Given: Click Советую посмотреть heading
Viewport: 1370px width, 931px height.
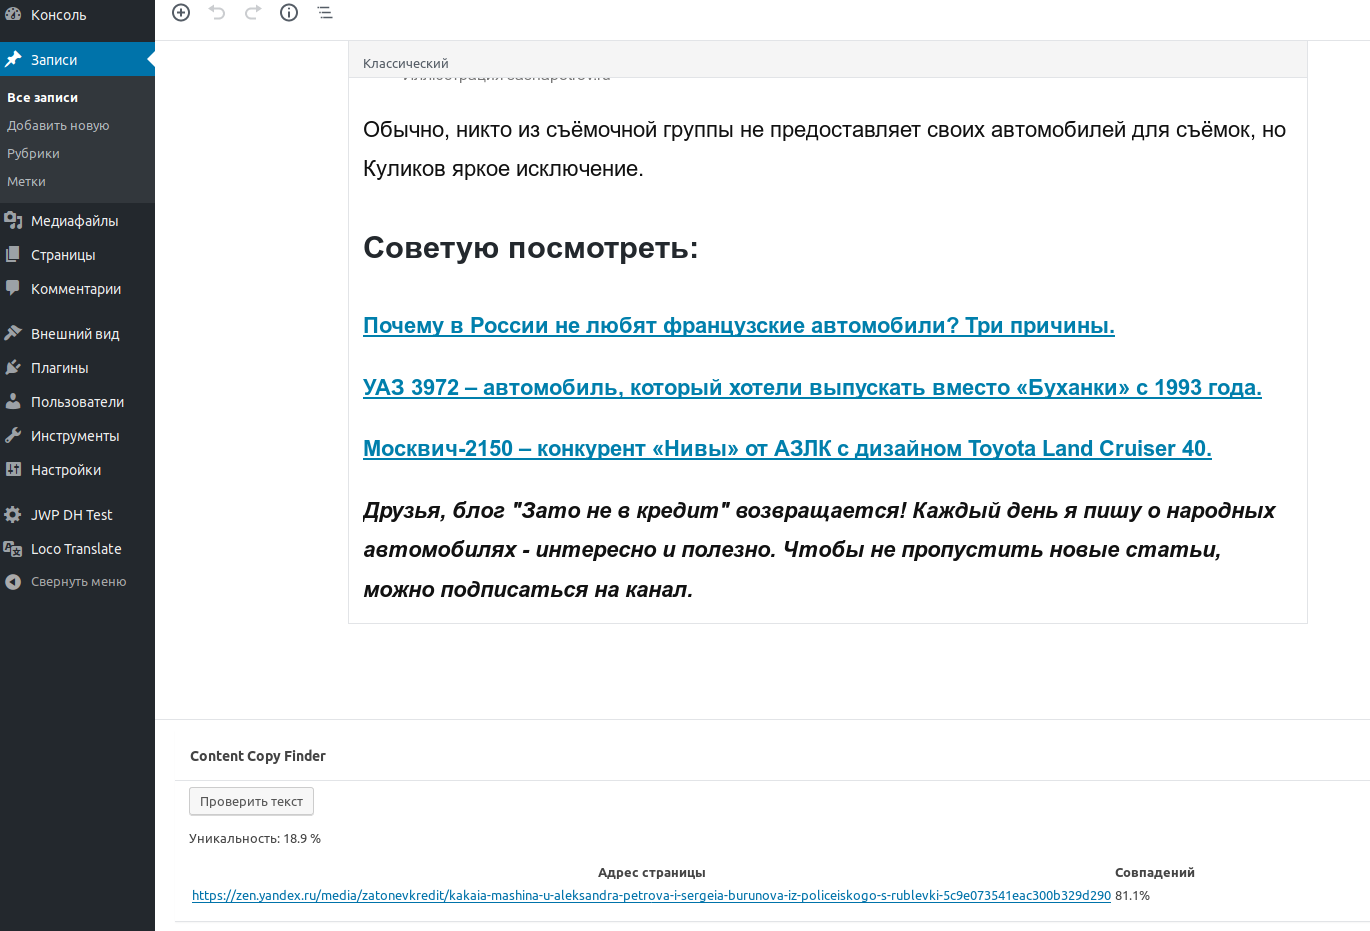Looking at the screenshot, I should tap(530, 247).
